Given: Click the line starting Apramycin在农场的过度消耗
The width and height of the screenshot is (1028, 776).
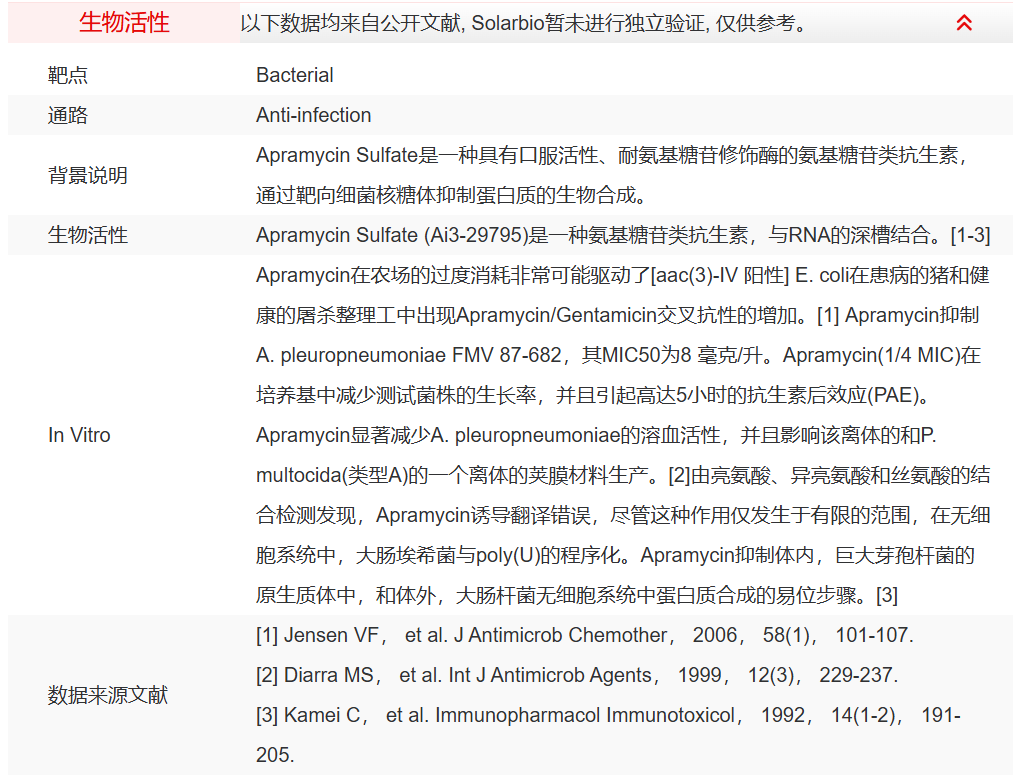Looking at the screenshot, I should [x=623, y=275].
